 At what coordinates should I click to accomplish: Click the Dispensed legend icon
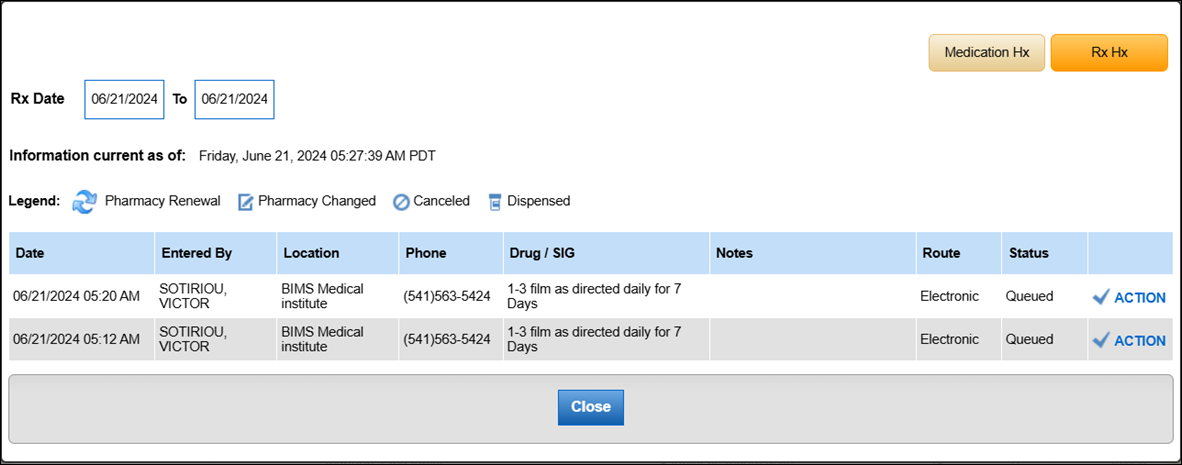(x=494, y=202)
